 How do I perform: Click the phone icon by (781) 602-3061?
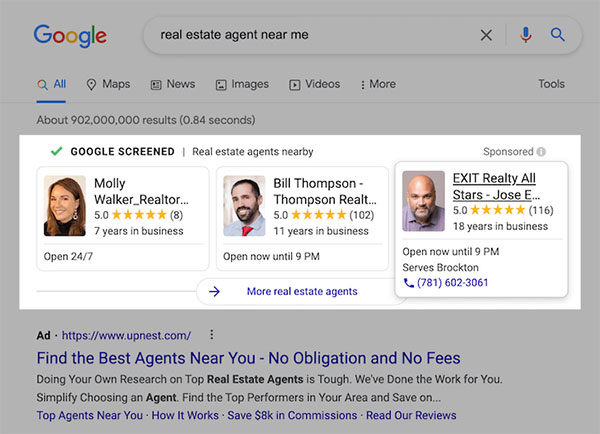409,283
